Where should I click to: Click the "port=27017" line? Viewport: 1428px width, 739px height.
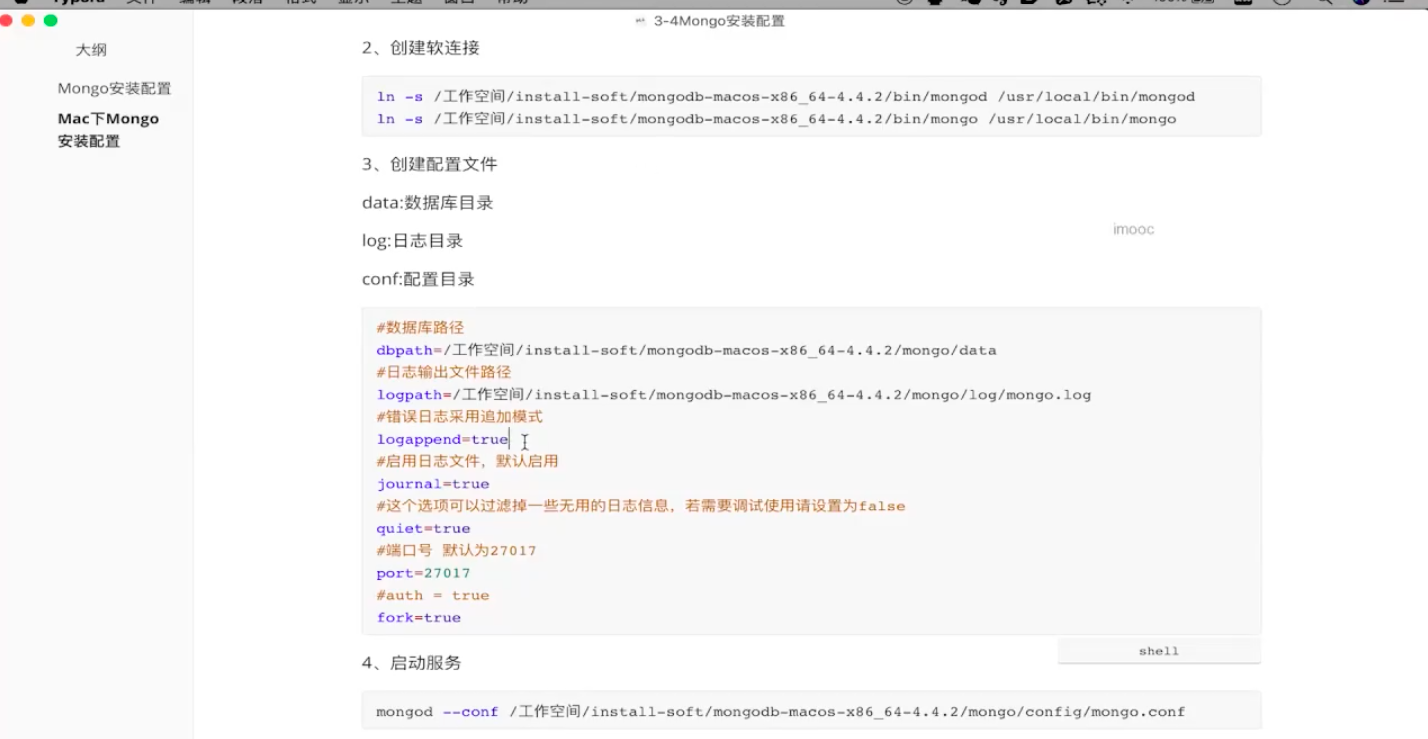(x=423, y=573)
